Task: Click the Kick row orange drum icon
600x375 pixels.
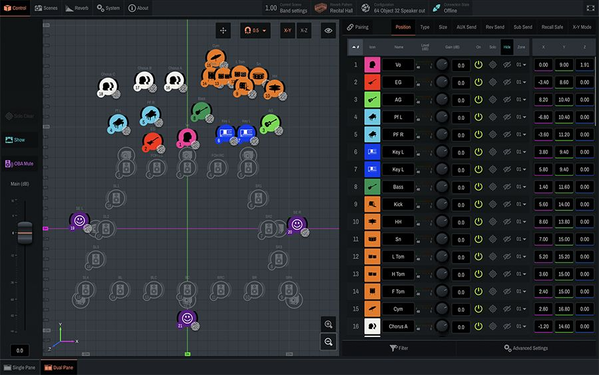Action: [372, 204]
